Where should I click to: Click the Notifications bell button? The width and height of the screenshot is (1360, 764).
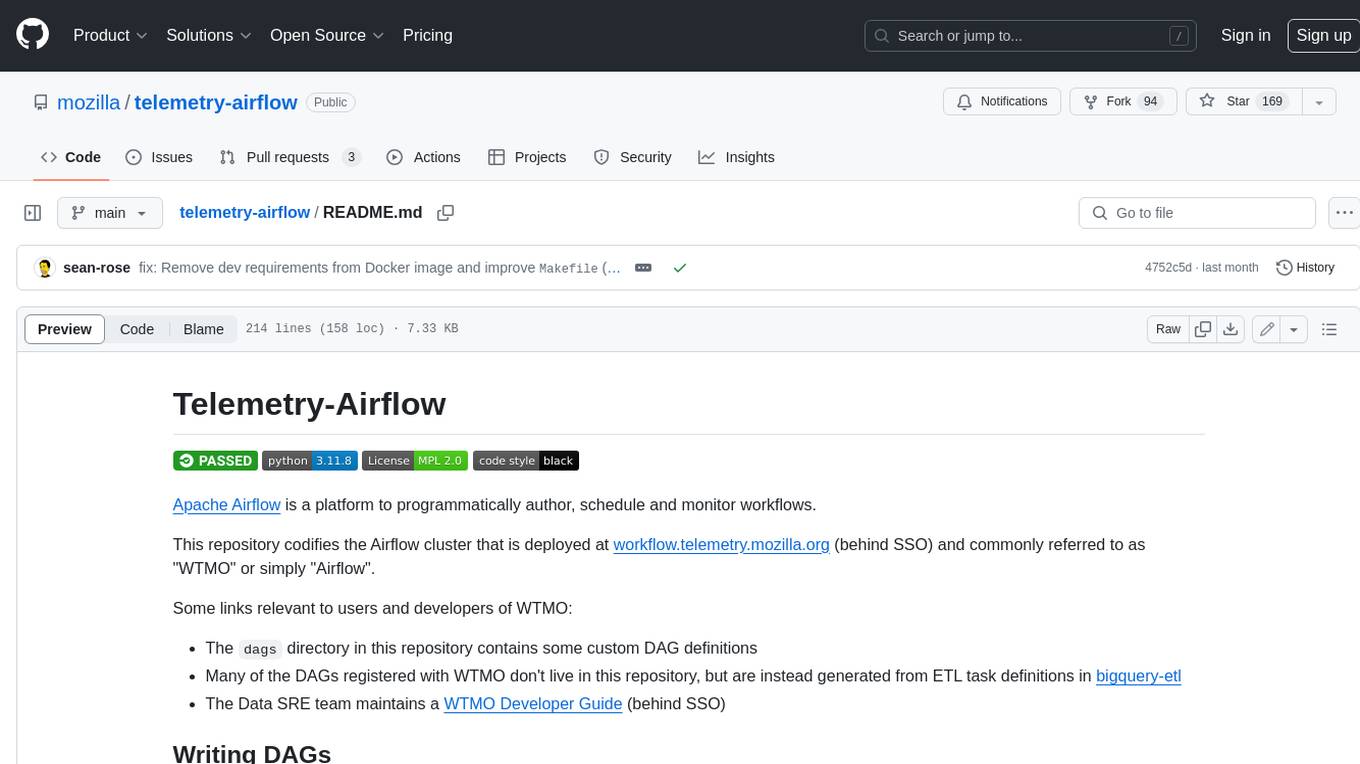1002,101
